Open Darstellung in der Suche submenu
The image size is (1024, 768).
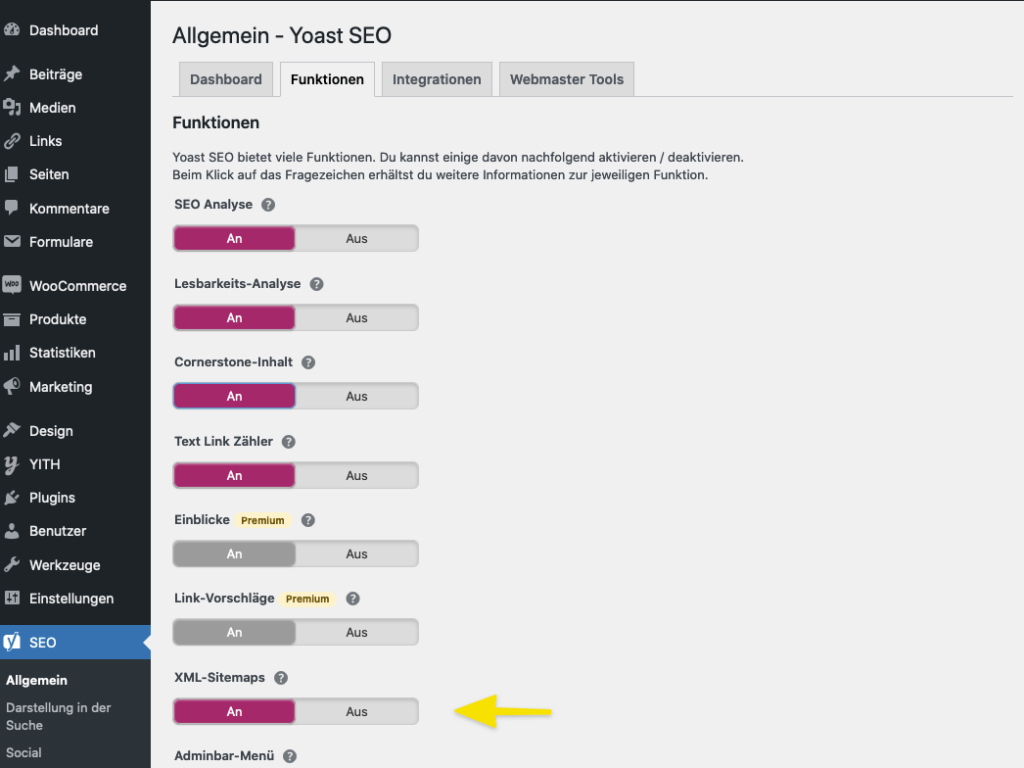pos(58,716)
